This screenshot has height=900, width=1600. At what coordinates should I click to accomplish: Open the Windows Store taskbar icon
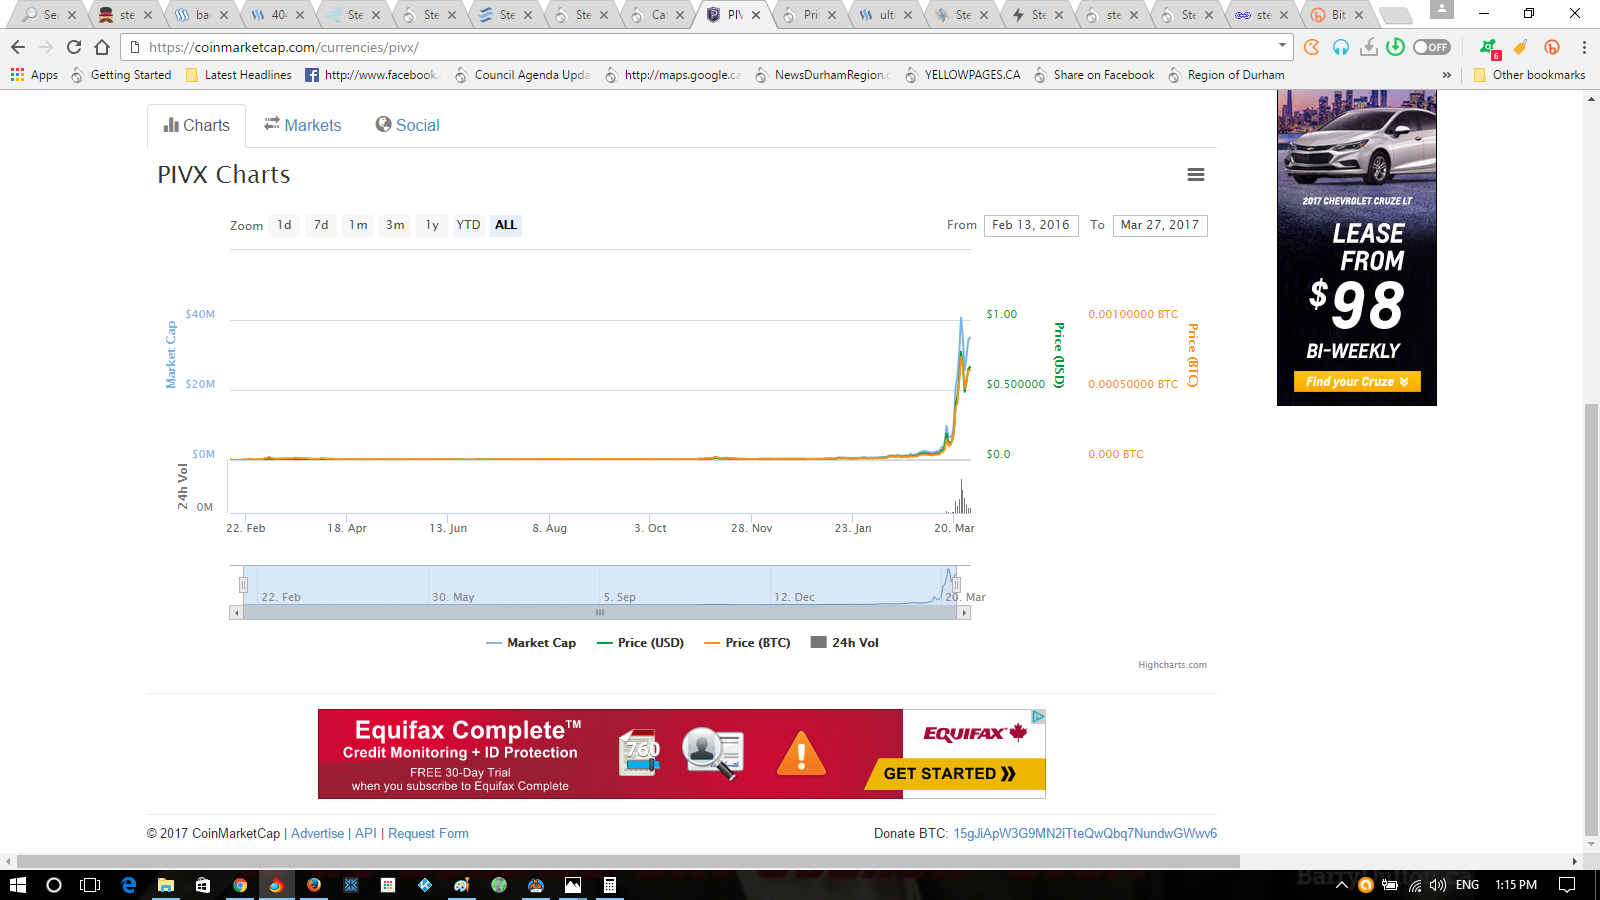[x=203, y=885]
